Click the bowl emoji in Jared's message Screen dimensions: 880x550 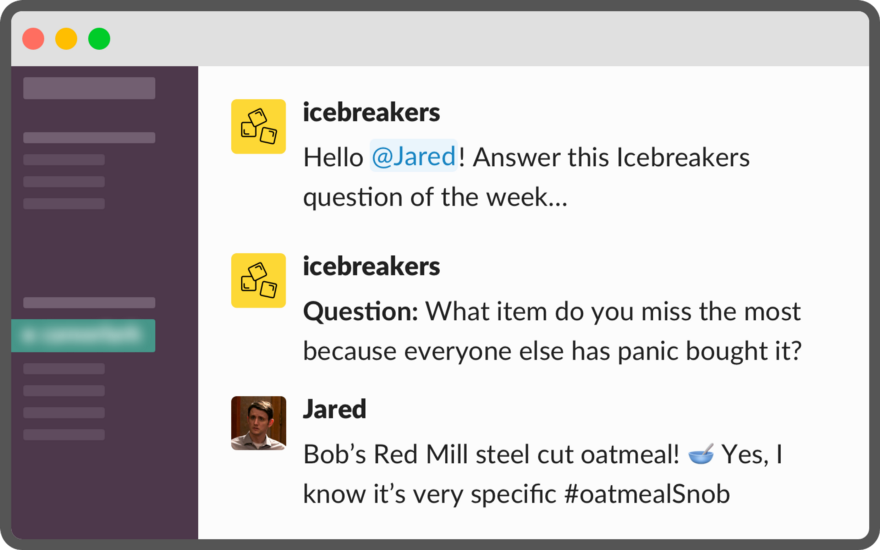pyautogui.click(x=701, y=454)
